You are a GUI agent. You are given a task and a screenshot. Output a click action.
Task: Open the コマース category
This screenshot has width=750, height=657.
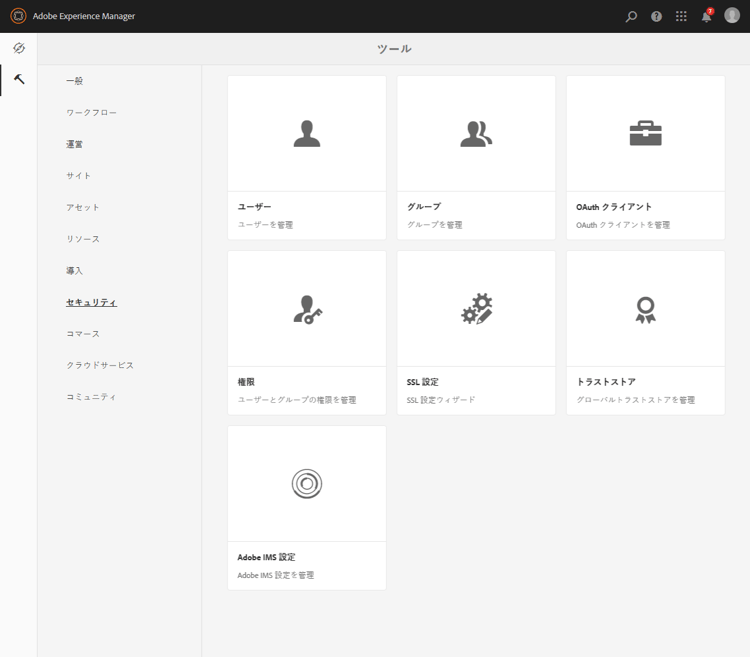(x=83, y=333)
